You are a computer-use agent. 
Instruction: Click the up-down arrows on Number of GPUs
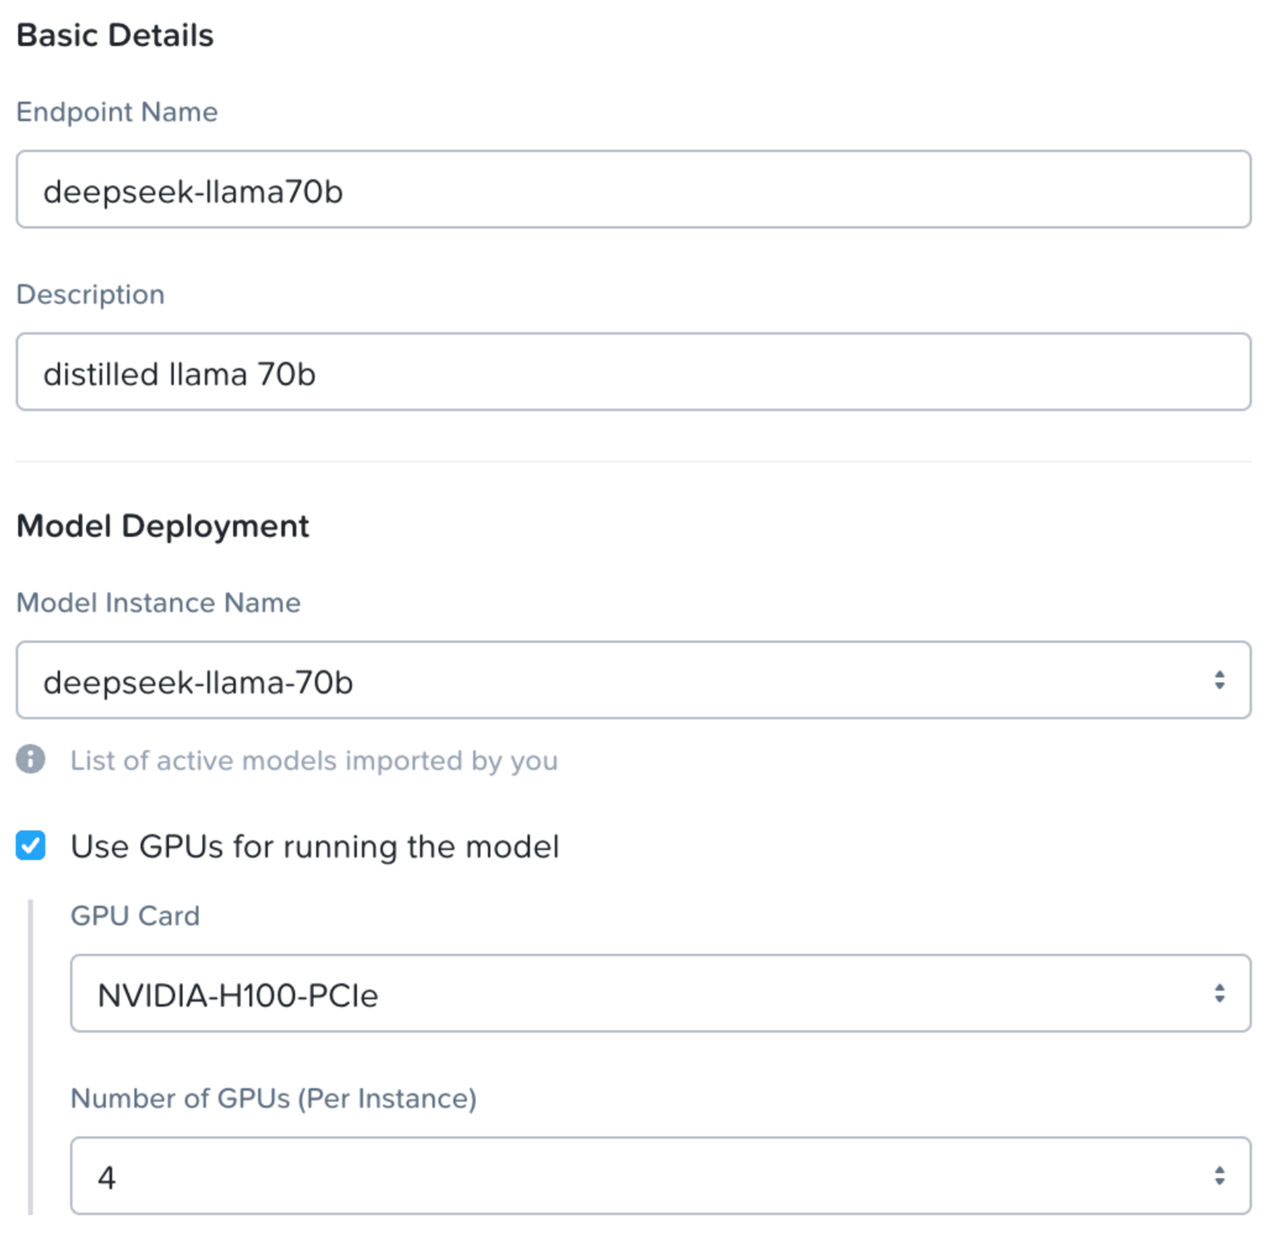pyautogui.click(x=1219, y=1174)
